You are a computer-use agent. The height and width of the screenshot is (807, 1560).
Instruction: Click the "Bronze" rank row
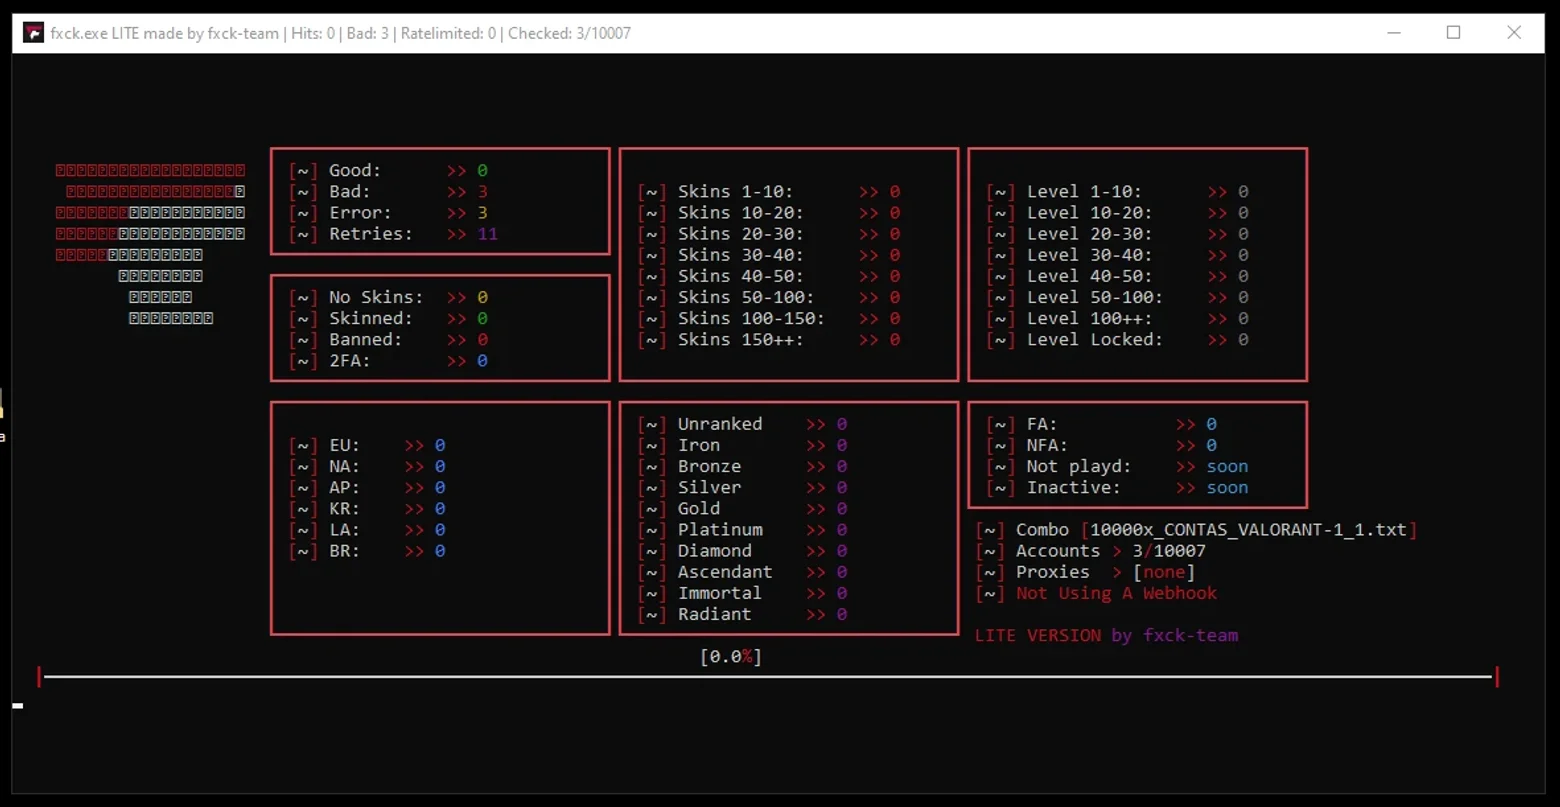pyautogui.click(x=743, y=467)
